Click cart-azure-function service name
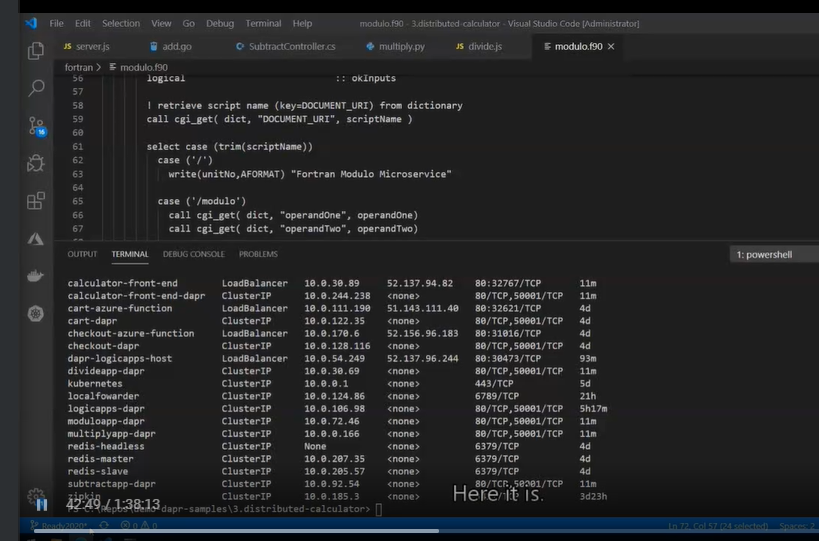Screen dimensions: 819x541 tap(120, 308)
